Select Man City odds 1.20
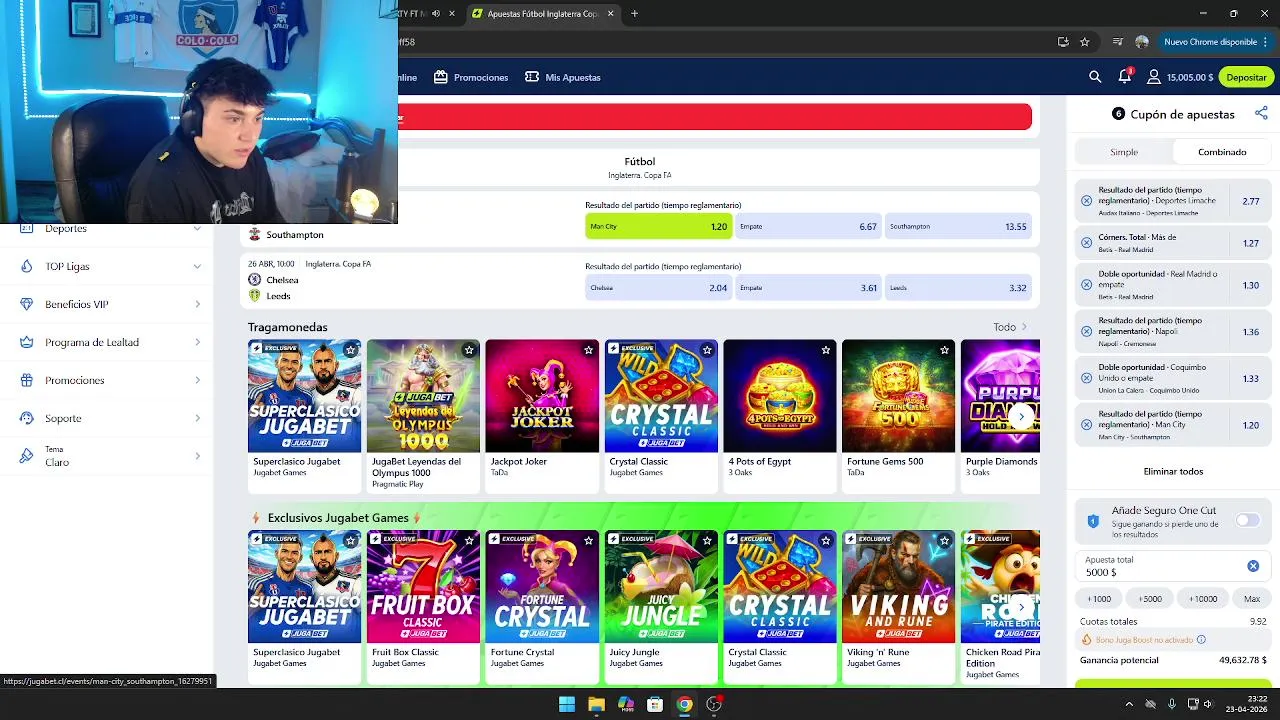This screenshot has width=1280, height=720. tap(658, 226)
